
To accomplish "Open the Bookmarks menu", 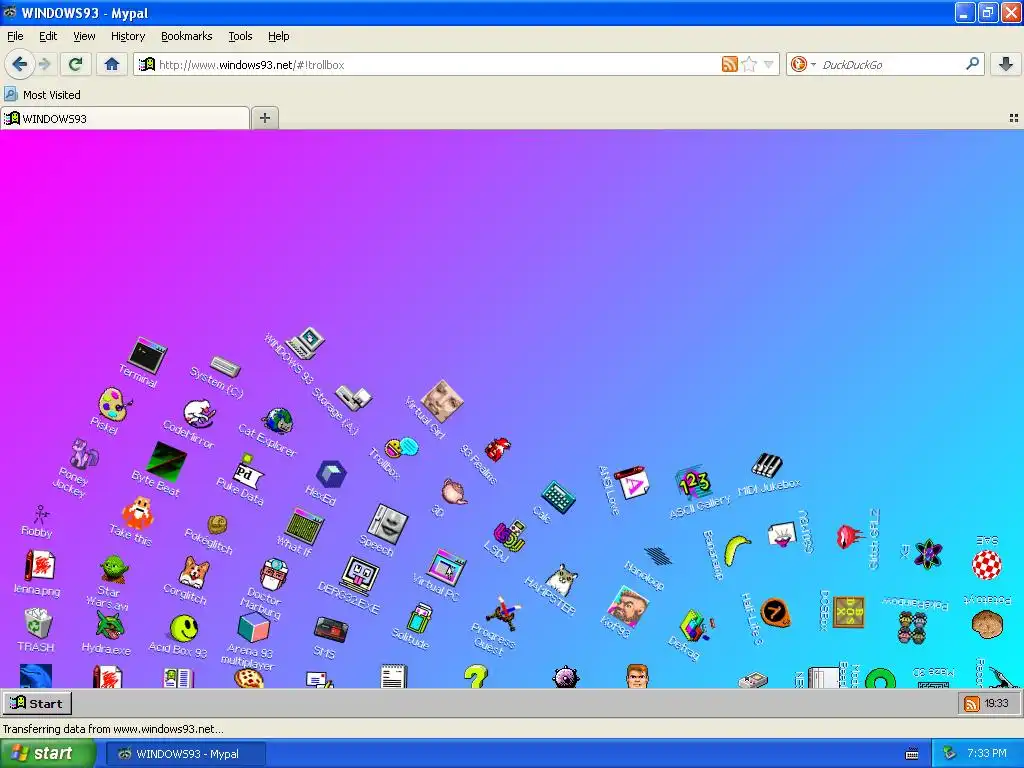I will [186, 36].
